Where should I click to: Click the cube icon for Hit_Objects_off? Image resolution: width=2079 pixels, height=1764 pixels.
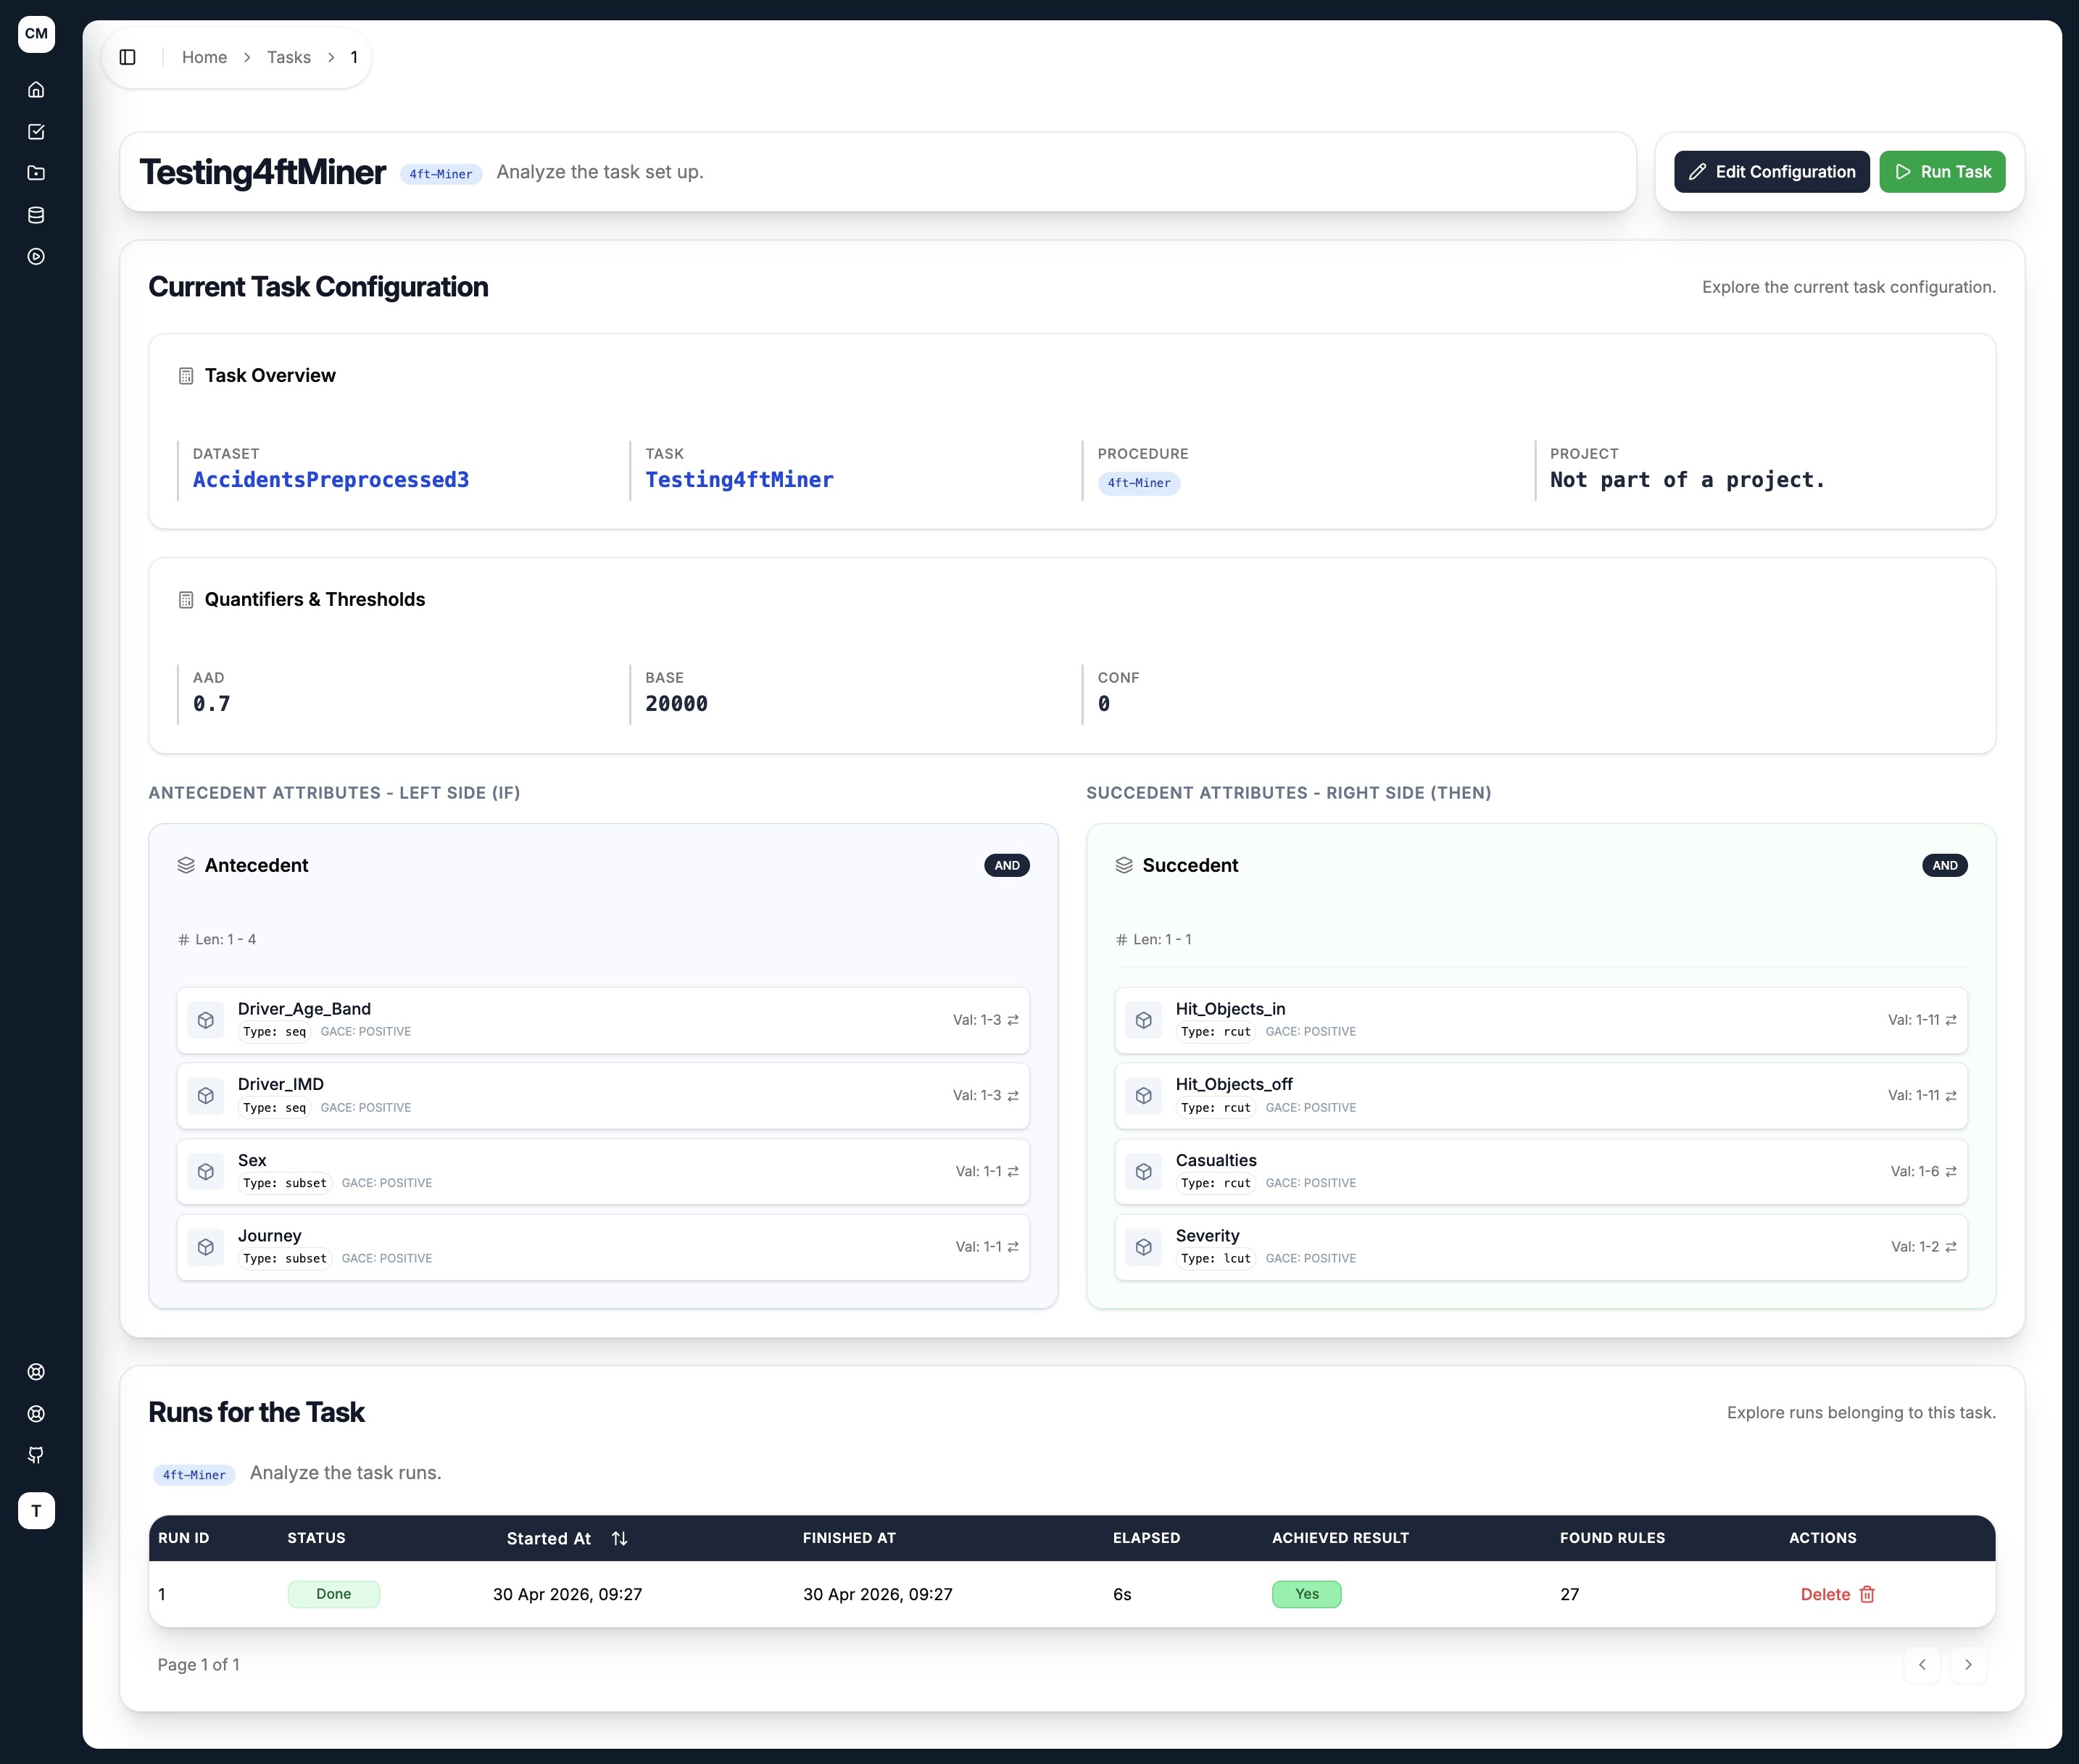pos(1144,1096)
